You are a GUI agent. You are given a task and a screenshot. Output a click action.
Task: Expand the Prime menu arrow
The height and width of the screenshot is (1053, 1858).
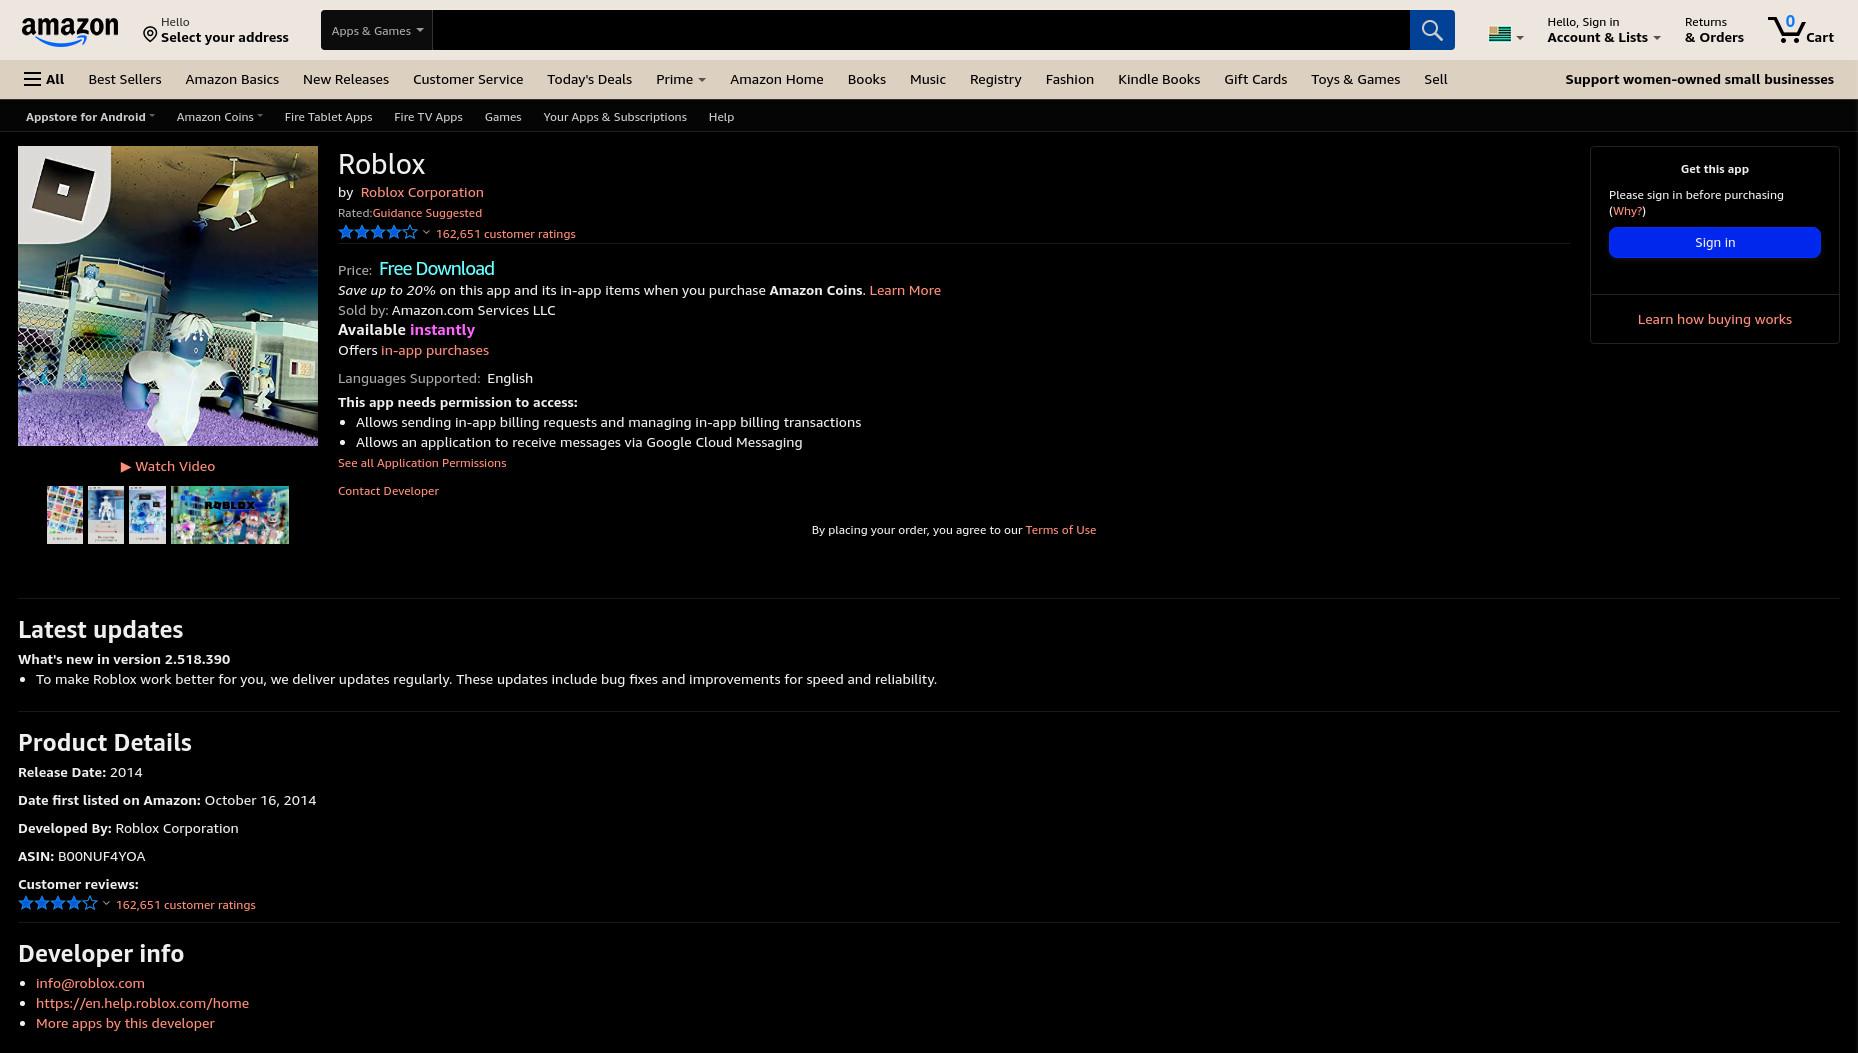pos(702,80)
